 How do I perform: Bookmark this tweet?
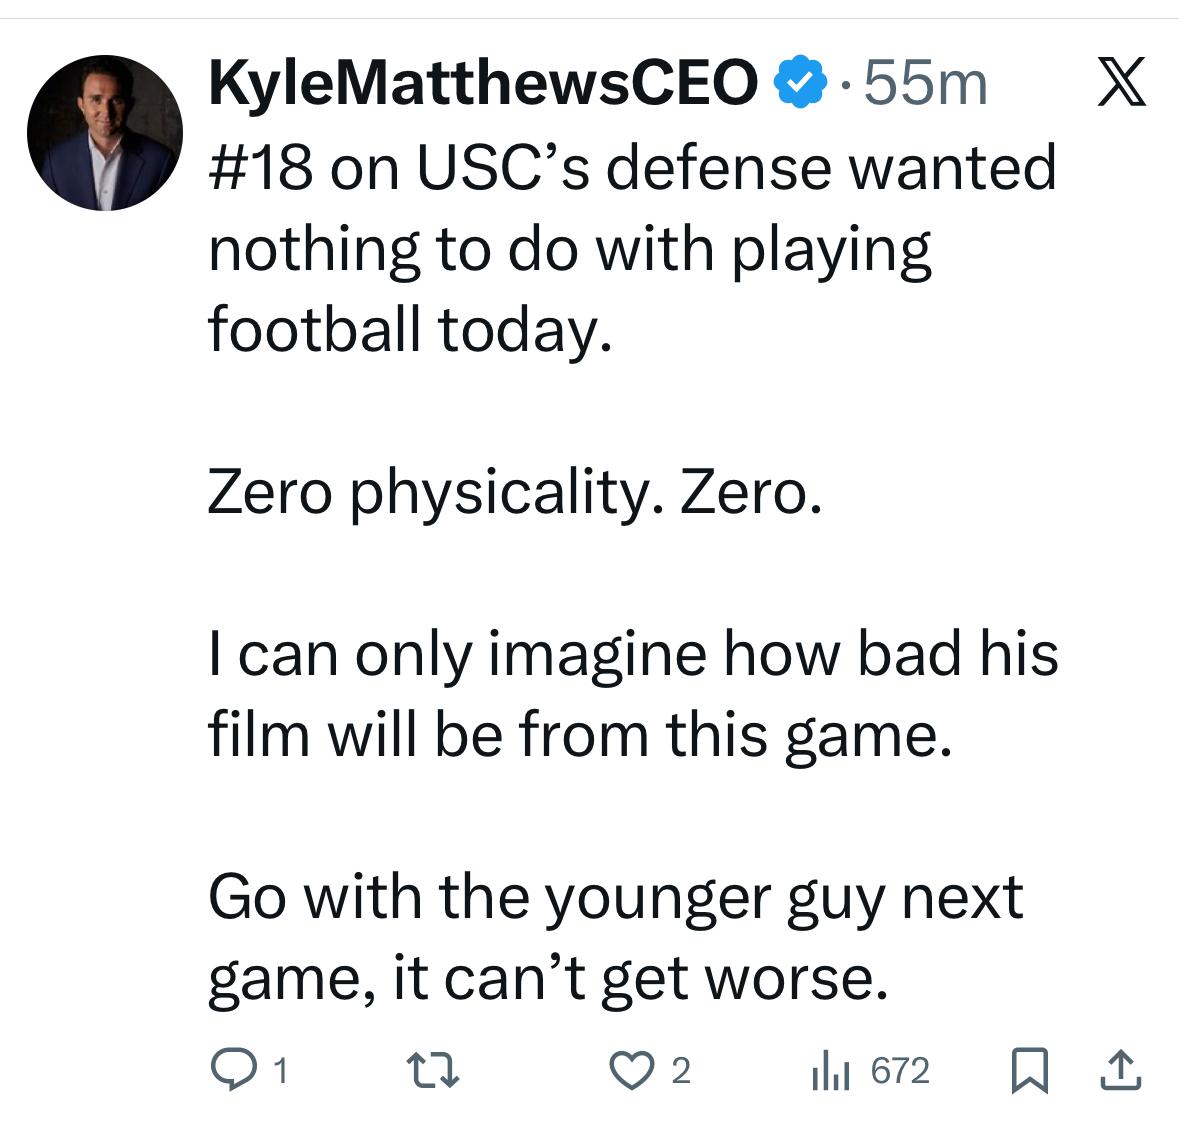[x=1029, y=1071]
